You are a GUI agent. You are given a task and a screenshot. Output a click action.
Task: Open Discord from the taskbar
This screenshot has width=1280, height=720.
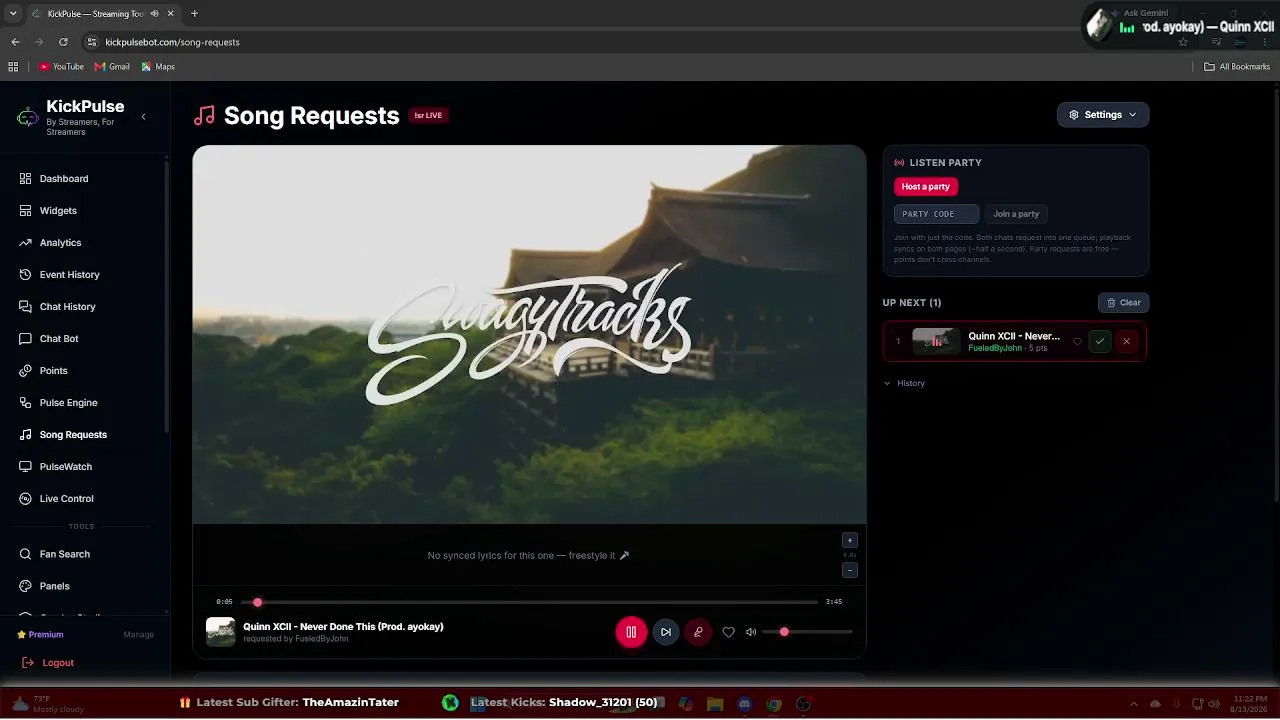pyautogui.click(x=744, y=704)
